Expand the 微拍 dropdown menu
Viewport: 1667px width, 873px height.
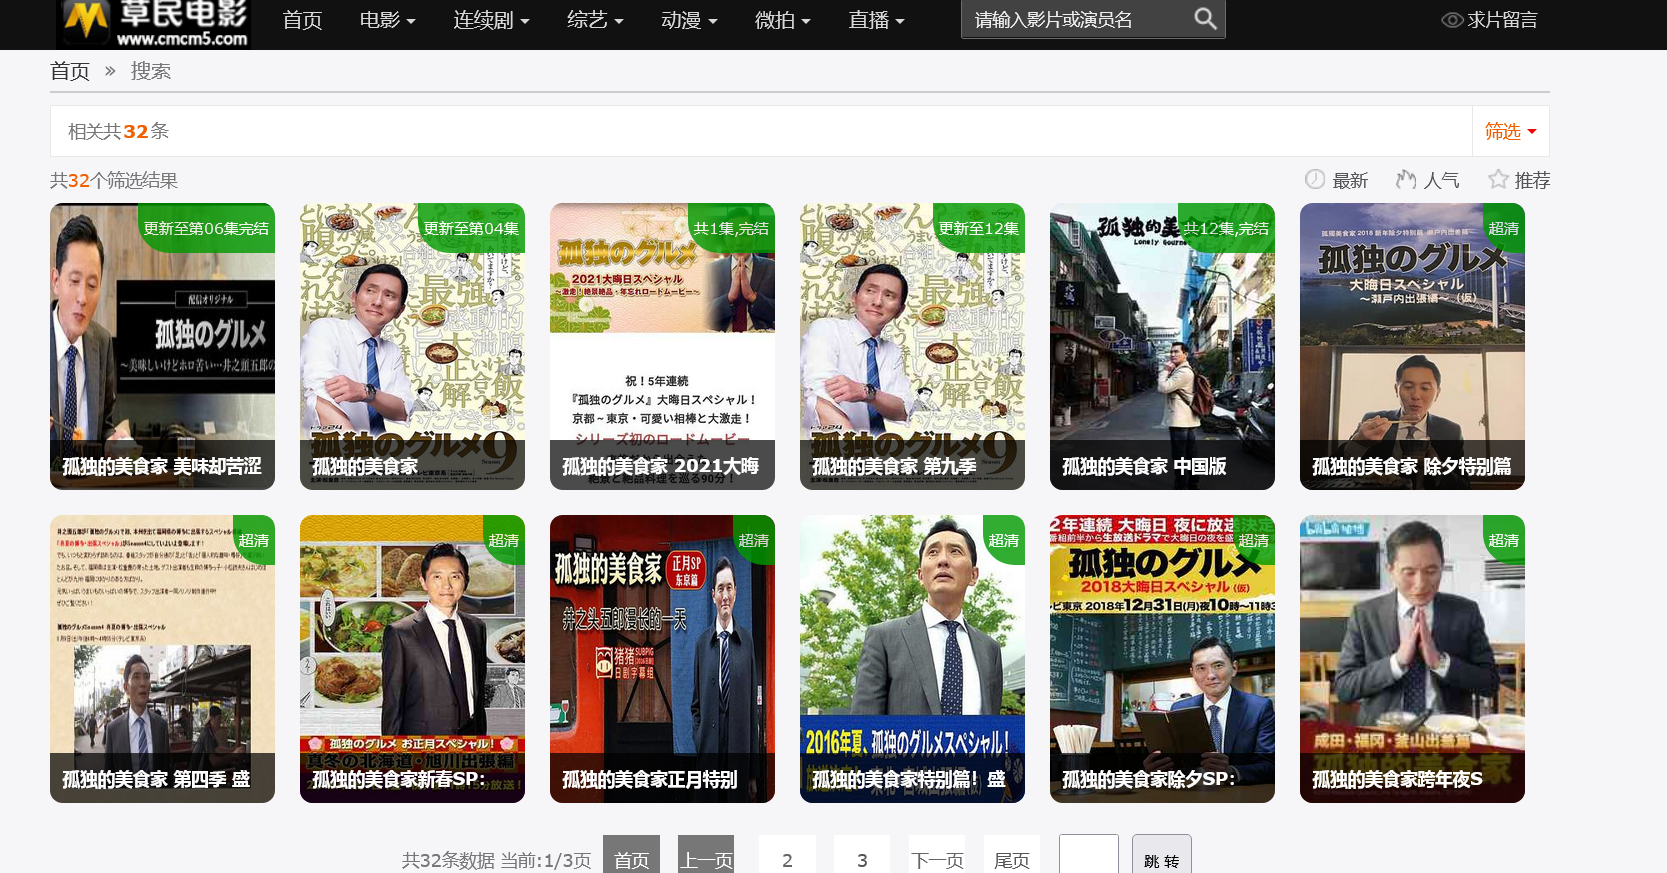pos(783,20)
